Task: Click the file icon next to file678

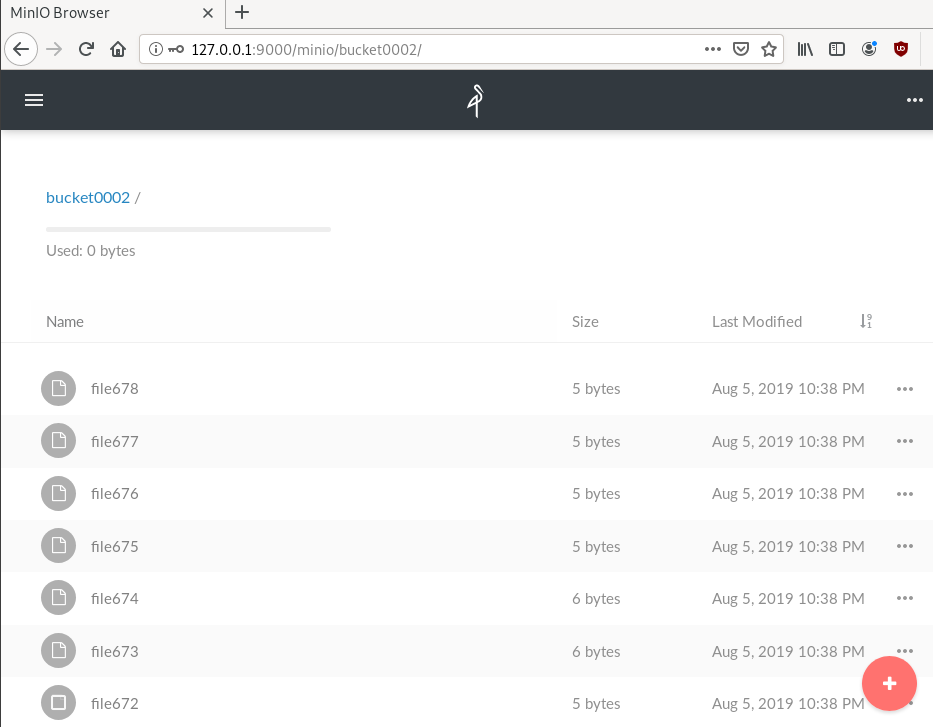Action: pos(58,388)
